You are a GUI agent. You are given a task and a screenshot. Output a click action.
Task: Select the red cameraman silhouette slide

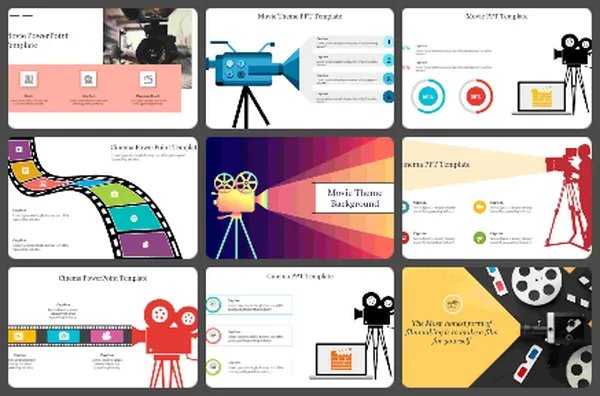497,198
